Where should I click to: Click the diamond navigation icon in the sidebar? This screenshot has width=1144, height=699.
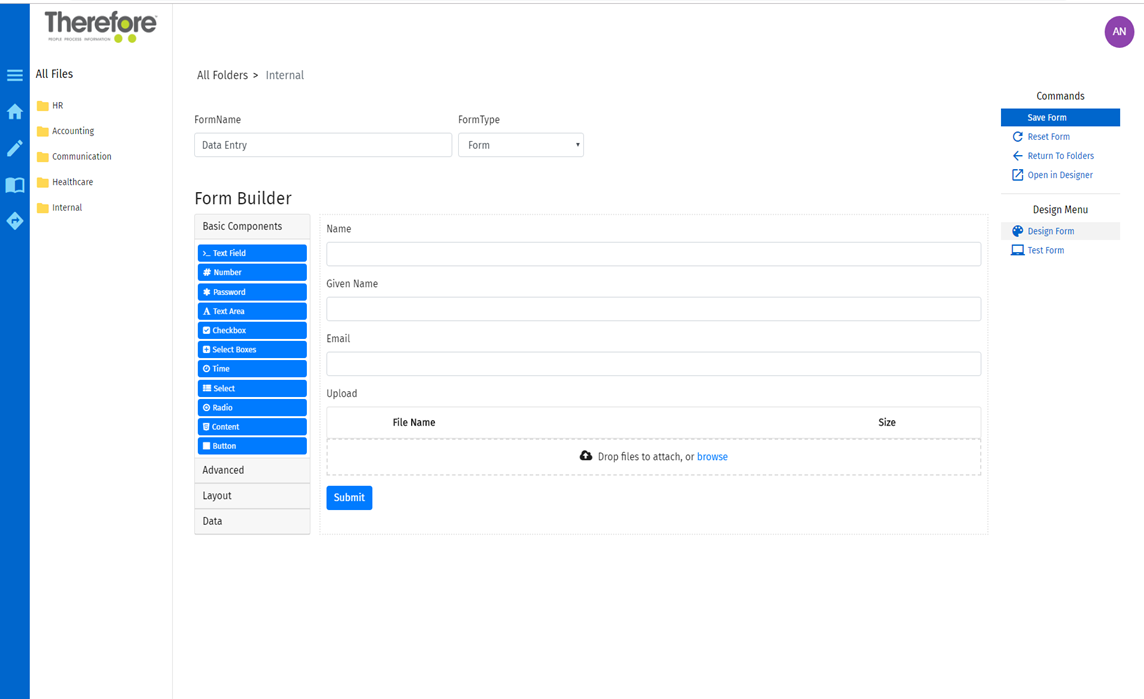pyautogui.click(x=14, y=221)
